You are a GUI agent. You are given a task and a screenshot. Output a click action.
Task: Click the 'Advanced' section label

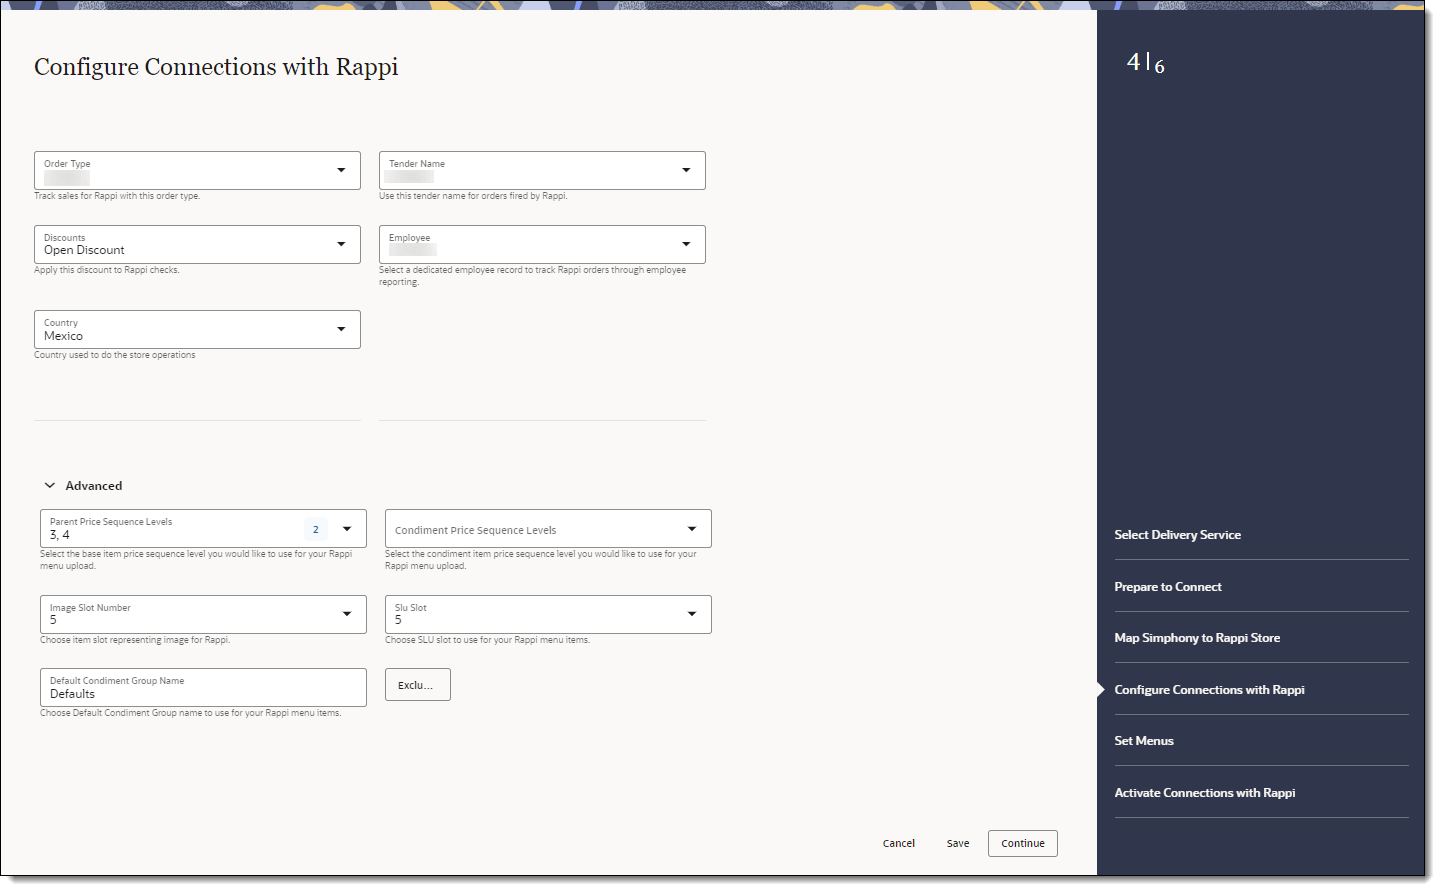coord(94,486)
